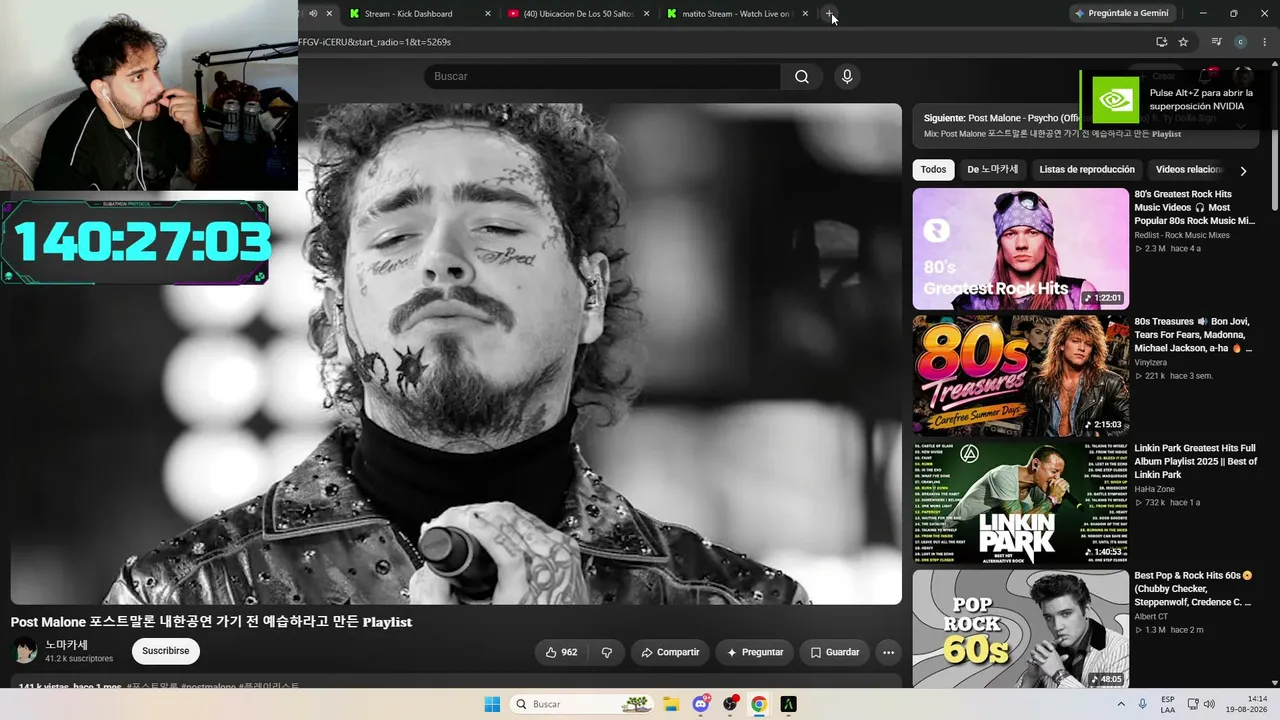This screenshot has width=1280, height=720.
Task: Close the matito Stream tab
Action: click(804, 14)
